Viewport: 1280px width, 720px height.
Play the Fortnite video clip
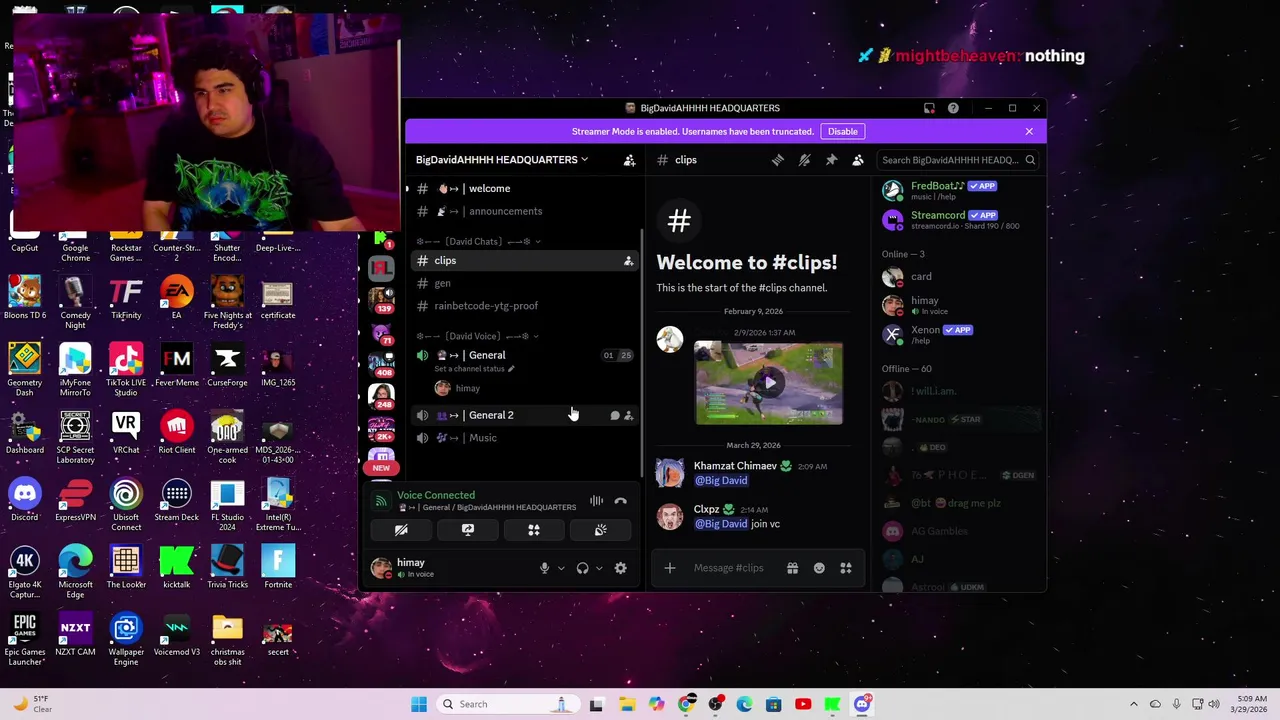click(769, 383)
